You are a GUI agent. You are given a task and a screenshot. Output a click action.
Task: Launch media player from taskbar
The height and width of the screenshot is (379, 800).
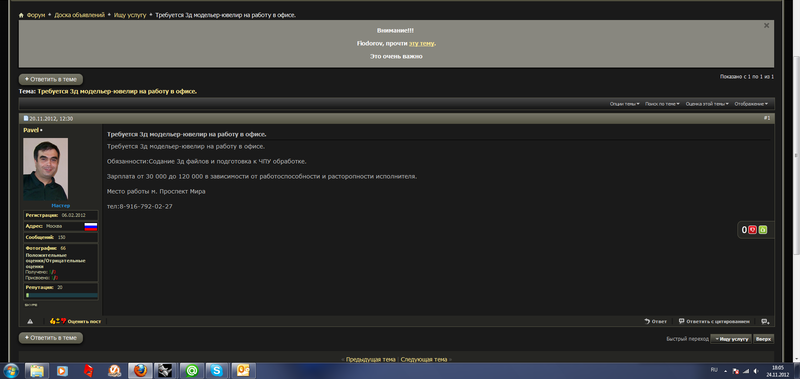(x=62, y=371)
